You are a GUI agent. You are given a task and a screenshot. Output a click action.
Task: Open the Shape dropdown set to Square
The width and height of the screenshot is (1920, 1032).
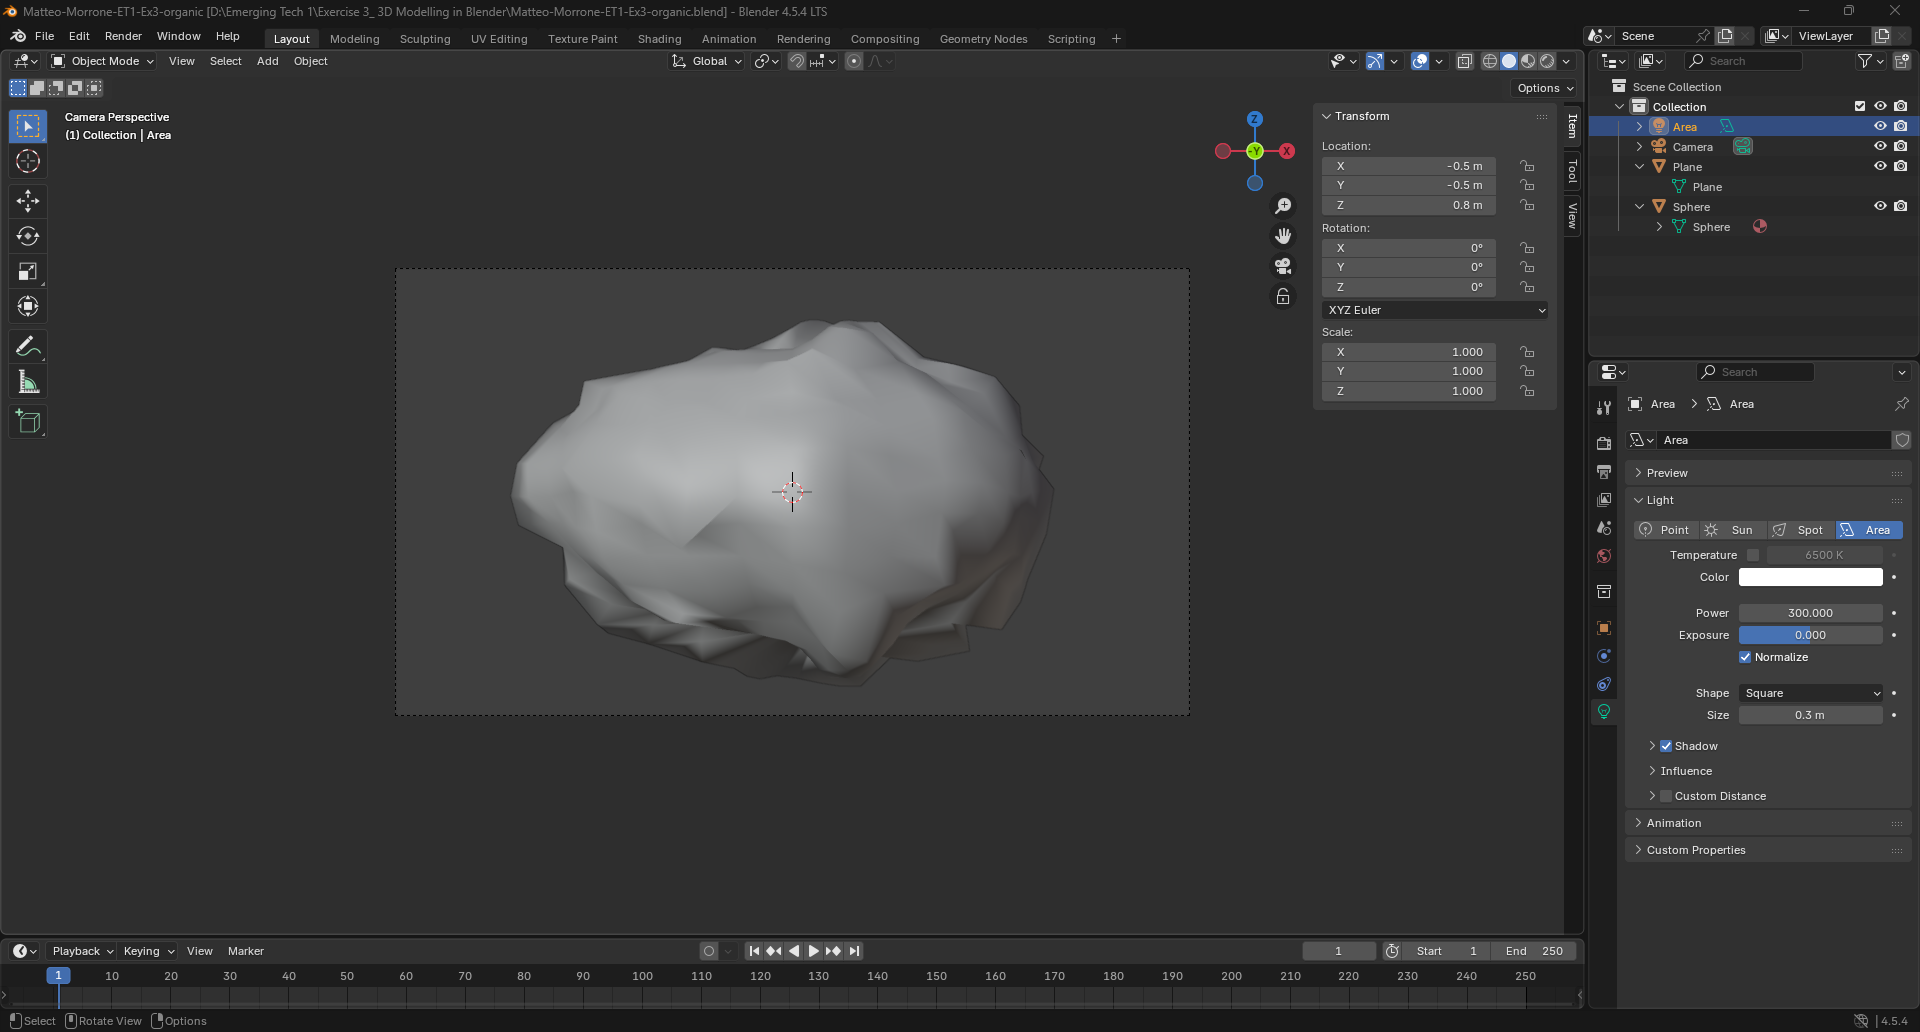pyautogui.click(x=1811, y=693)
